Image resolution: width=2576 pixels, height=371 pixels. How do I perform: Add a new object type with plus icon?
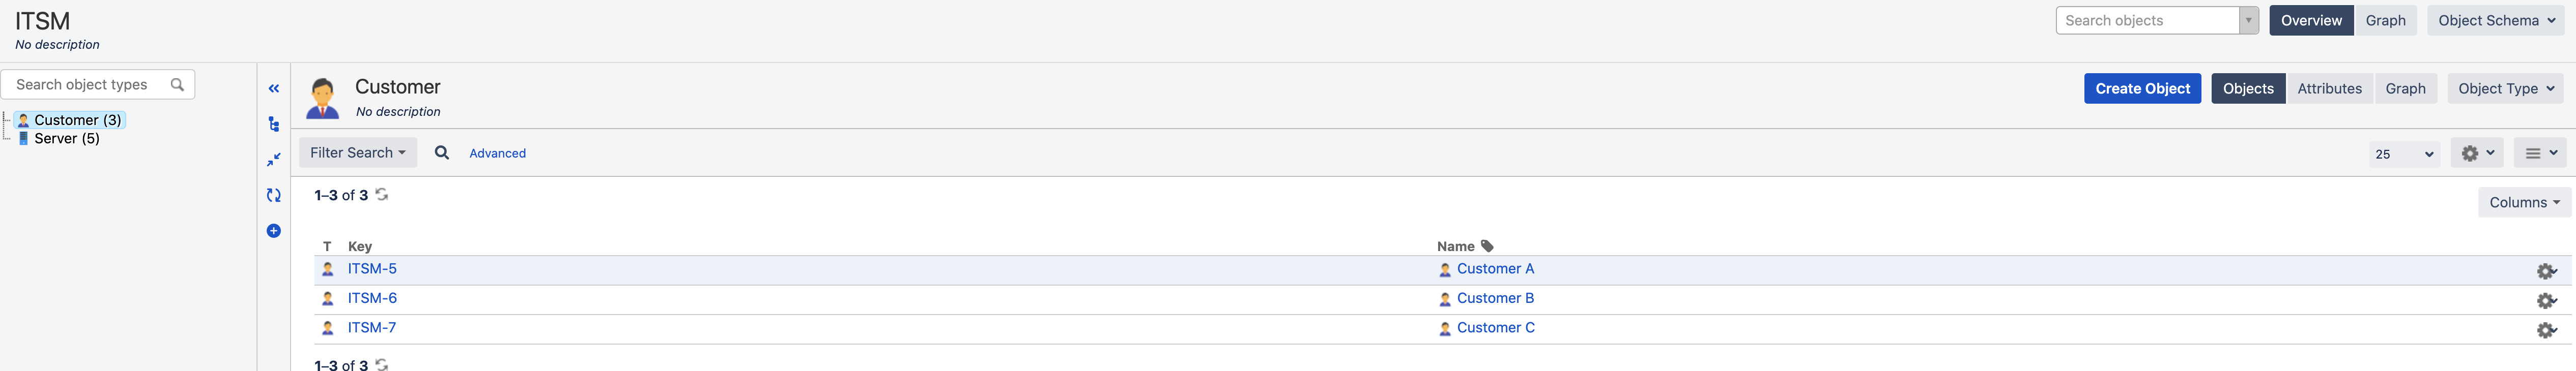pyautogui.click(x=274, y=231)
